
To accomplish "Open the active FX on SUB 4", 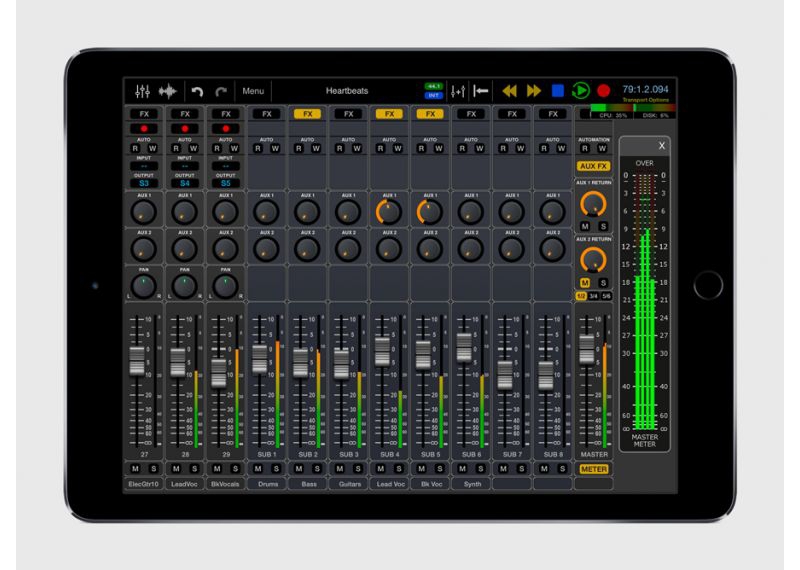I will pos(389,114).
